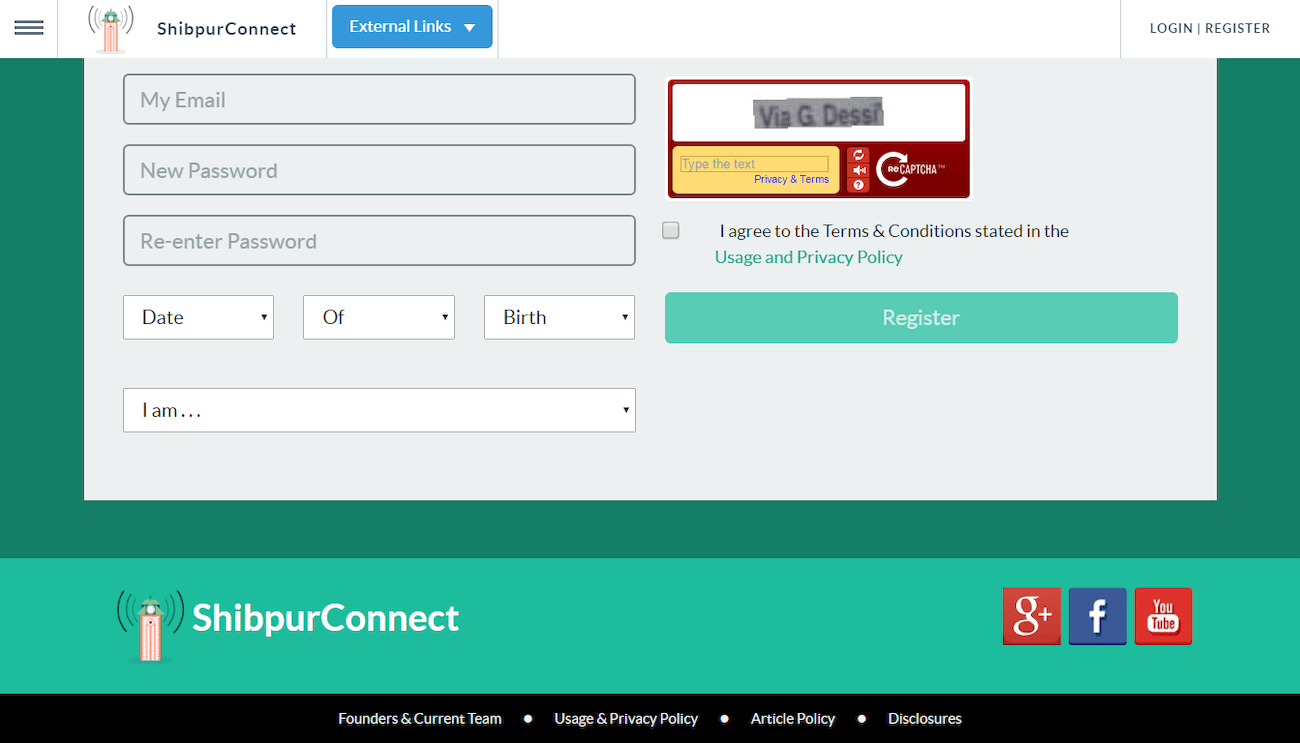Click the LOGIN link in header
The width and height of the screenshot is (1300, 743).
tap(1170, 28)
